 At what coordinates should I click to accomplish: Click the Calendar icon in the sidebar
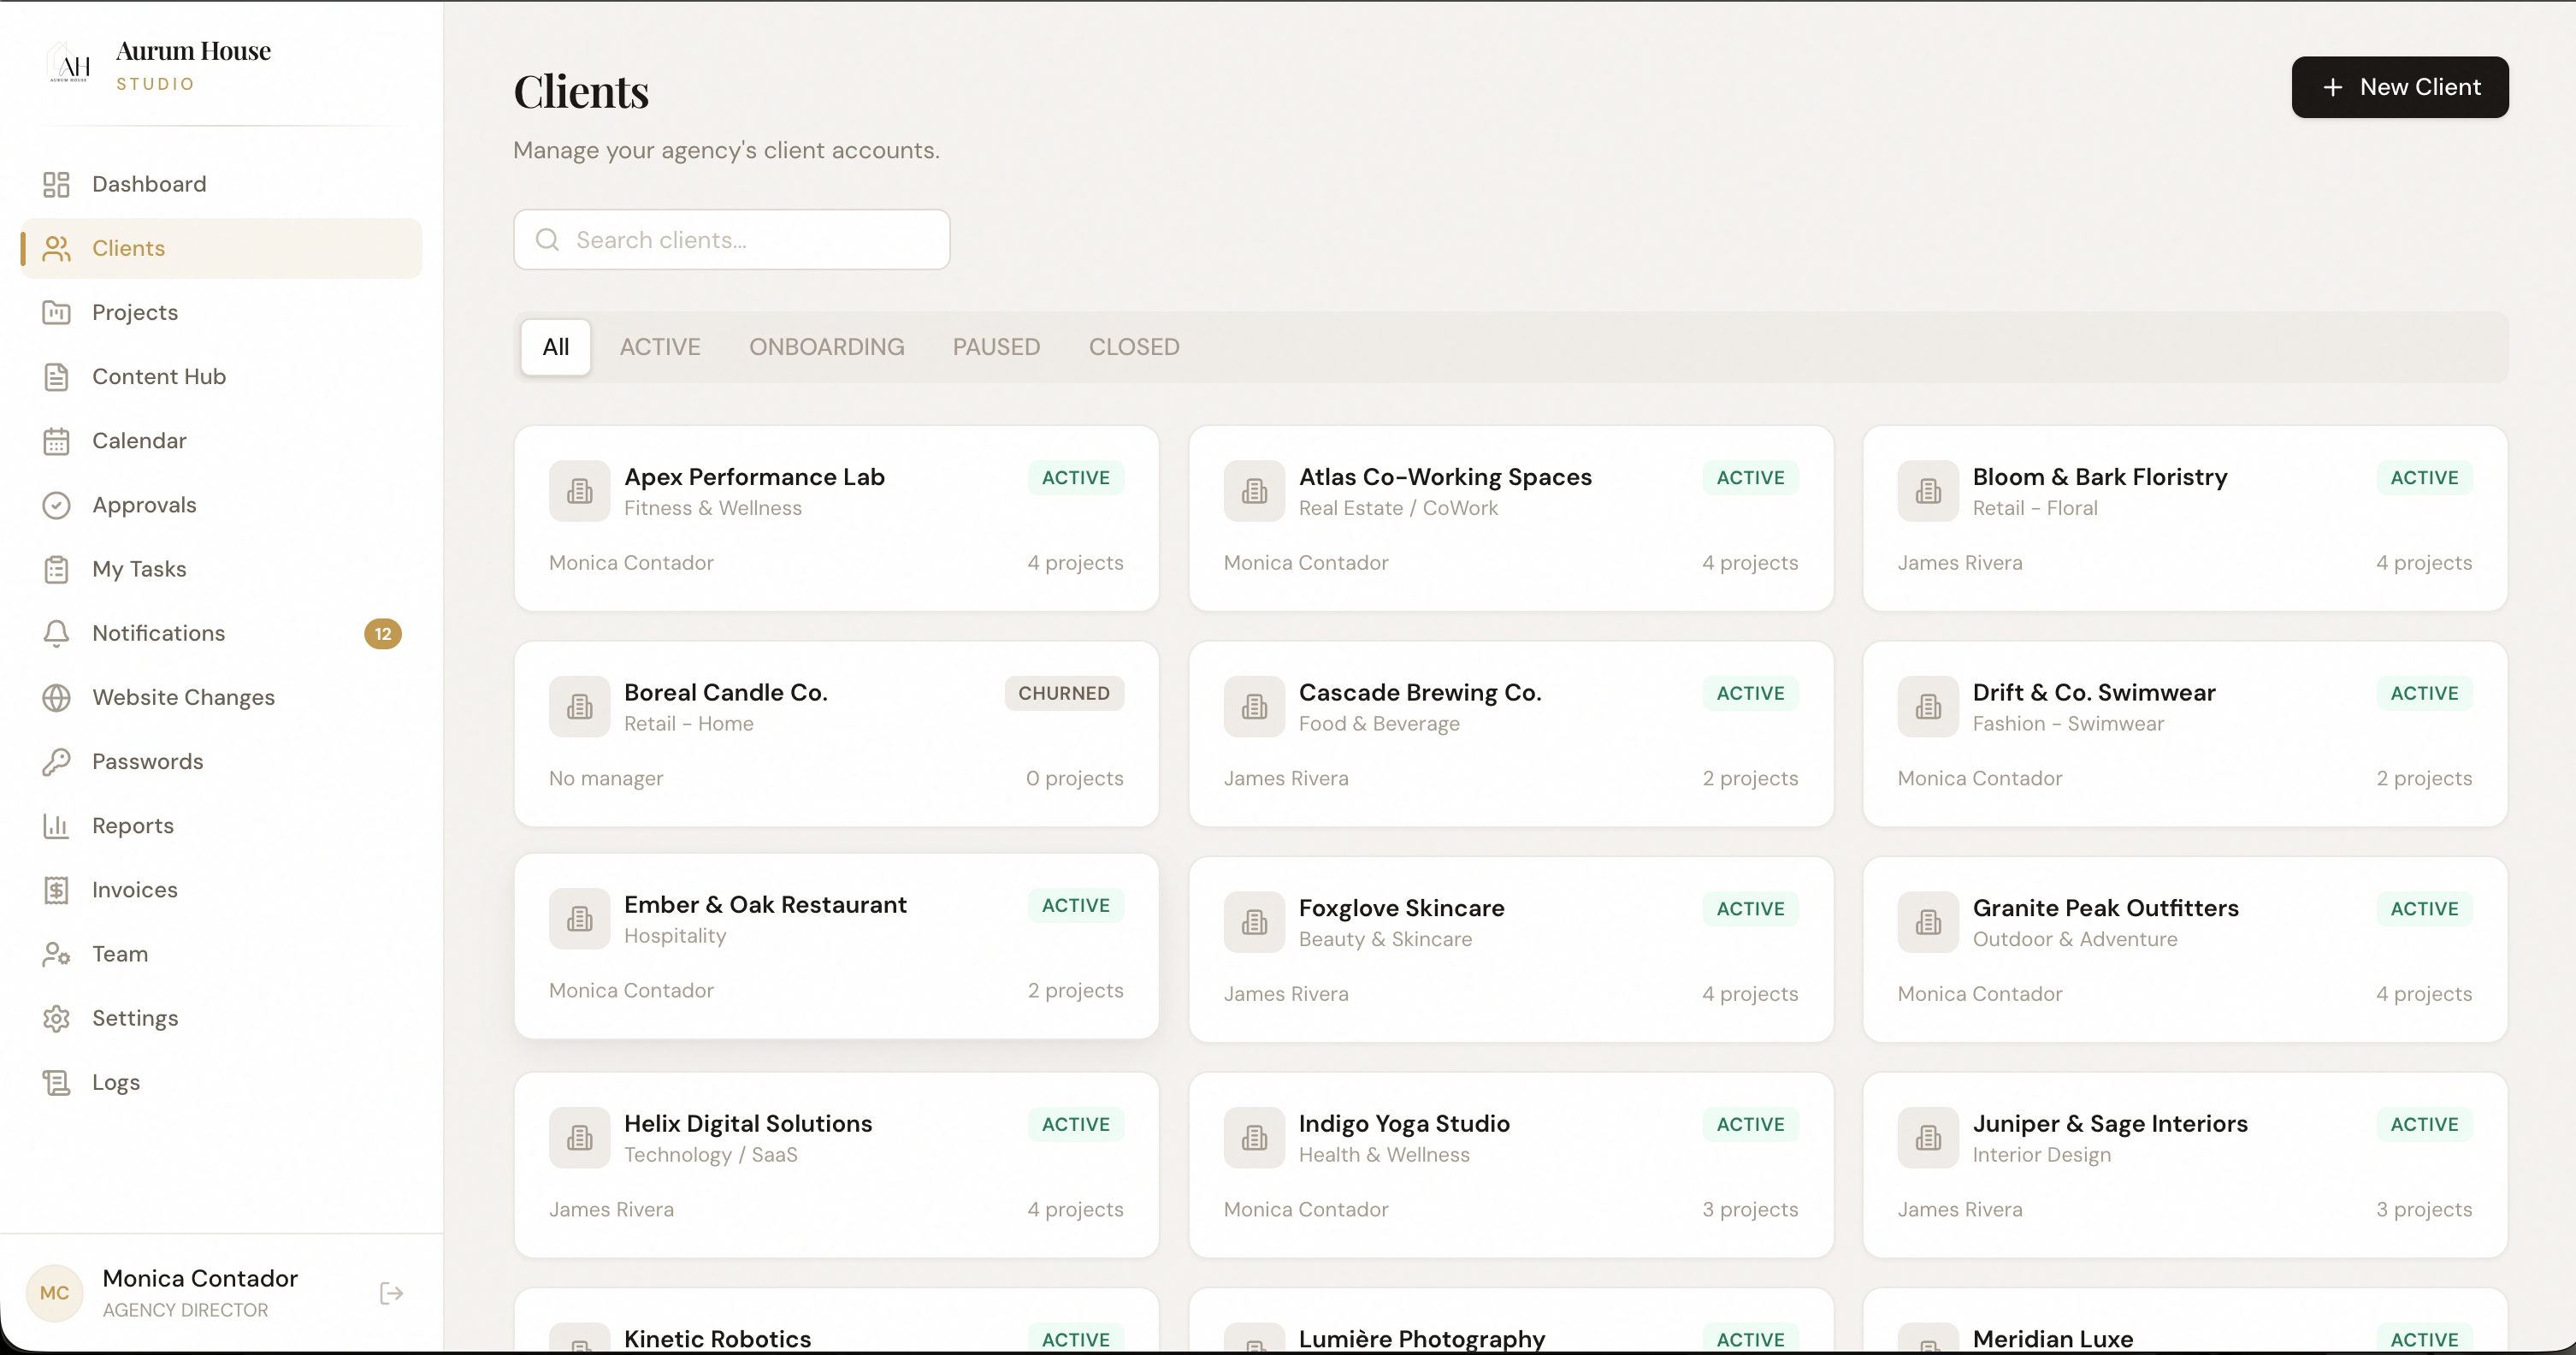(x=57, y=440)
